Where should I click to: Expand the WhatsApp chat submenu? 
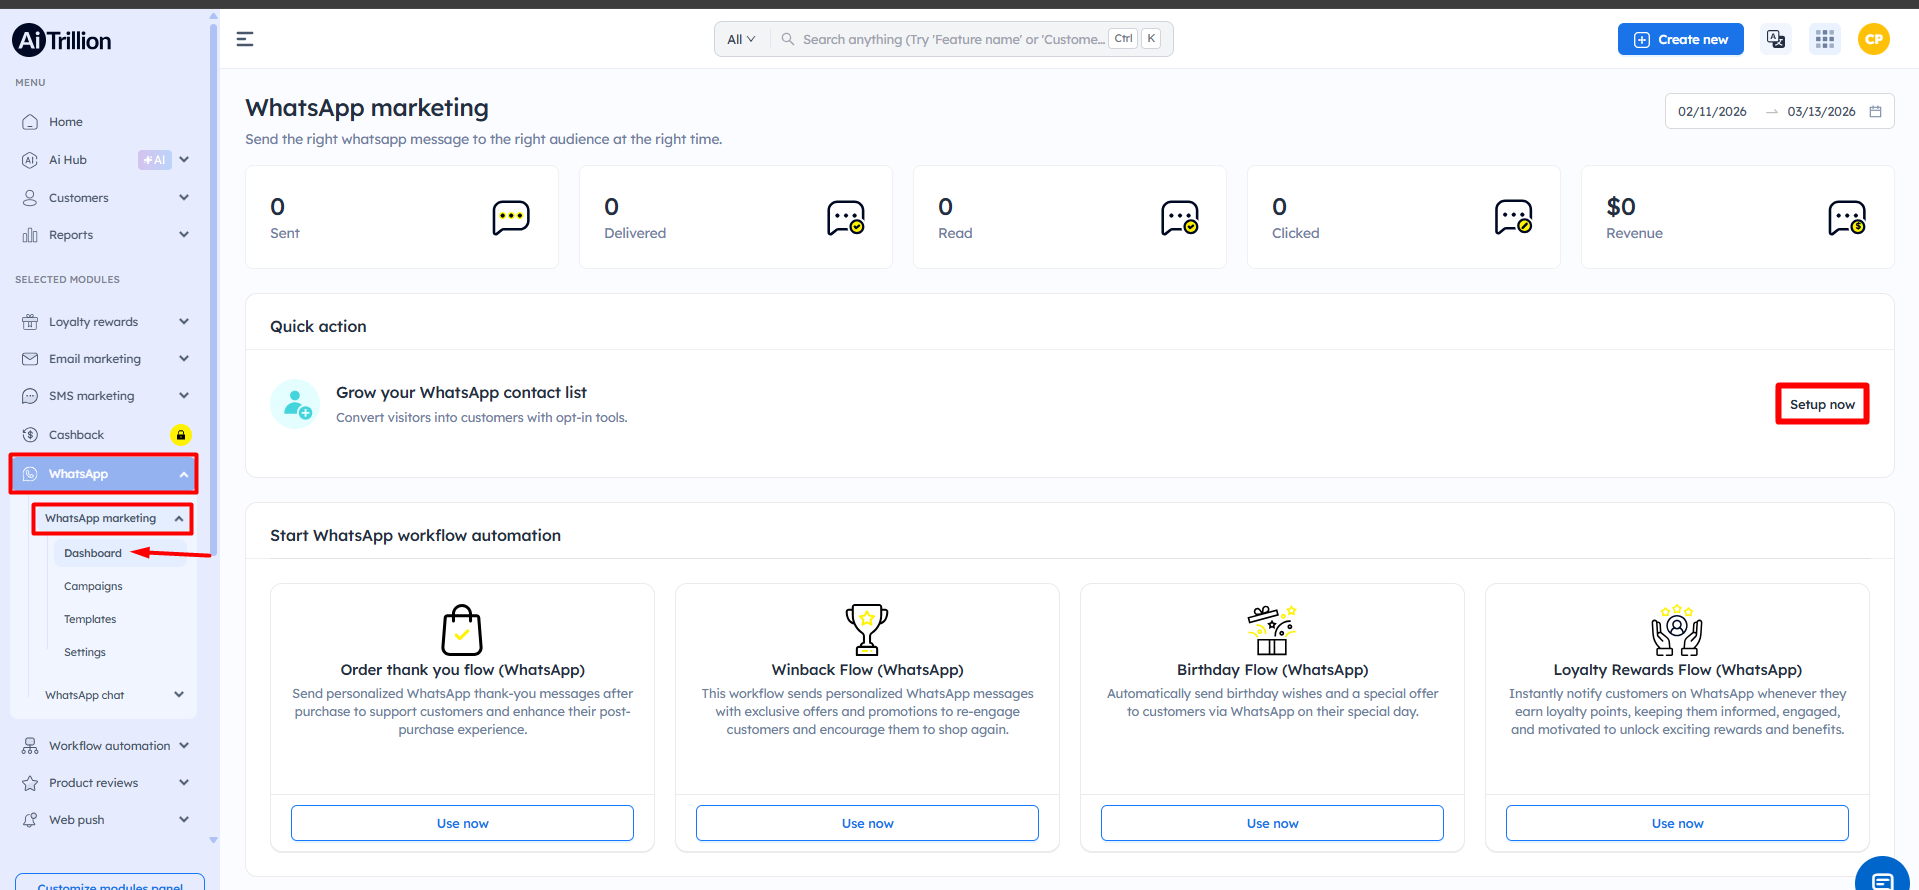tap(179, 695)
